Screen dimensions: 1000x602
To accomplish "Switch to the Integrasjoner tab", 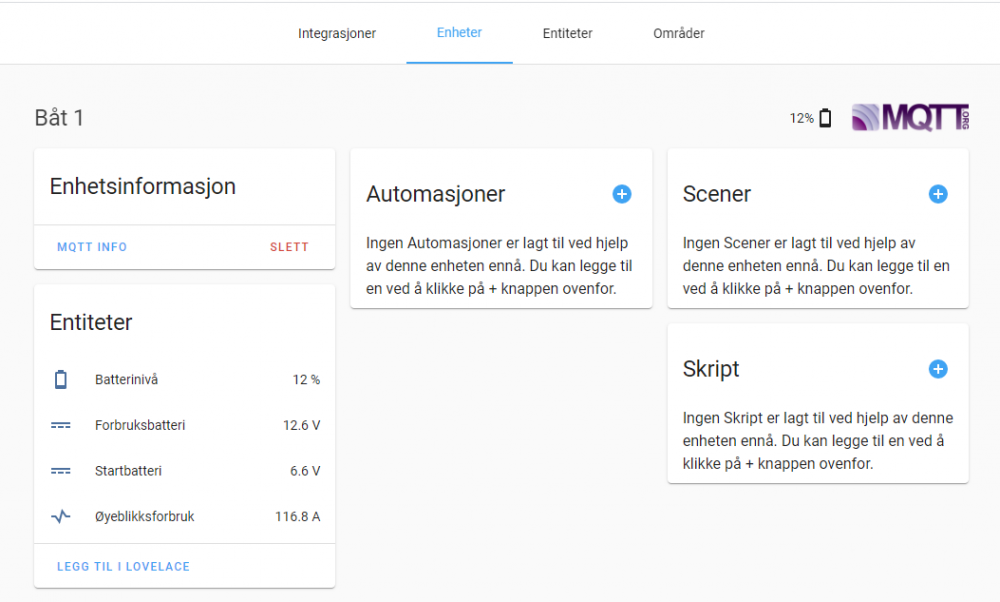I will [x=337, y=33].
